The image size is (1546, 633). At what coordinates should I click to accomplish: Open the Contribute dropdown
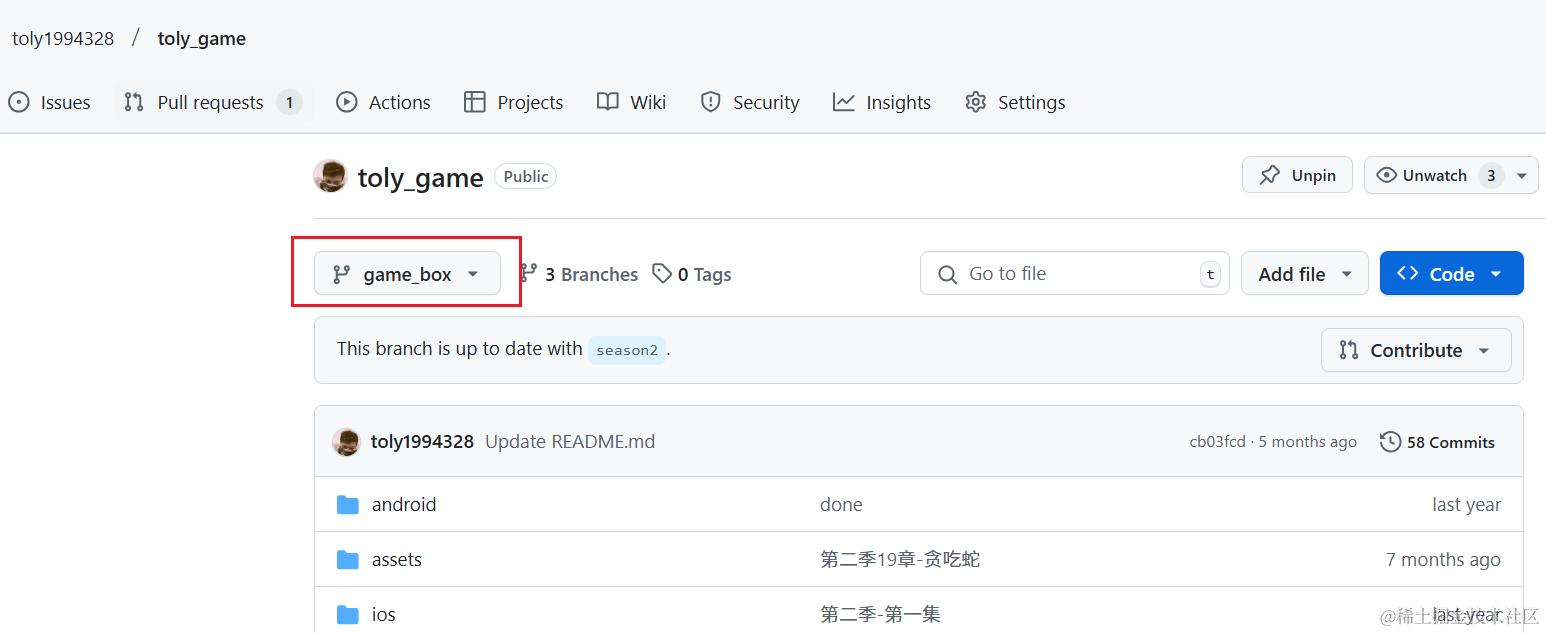[x=1416, y=350]
